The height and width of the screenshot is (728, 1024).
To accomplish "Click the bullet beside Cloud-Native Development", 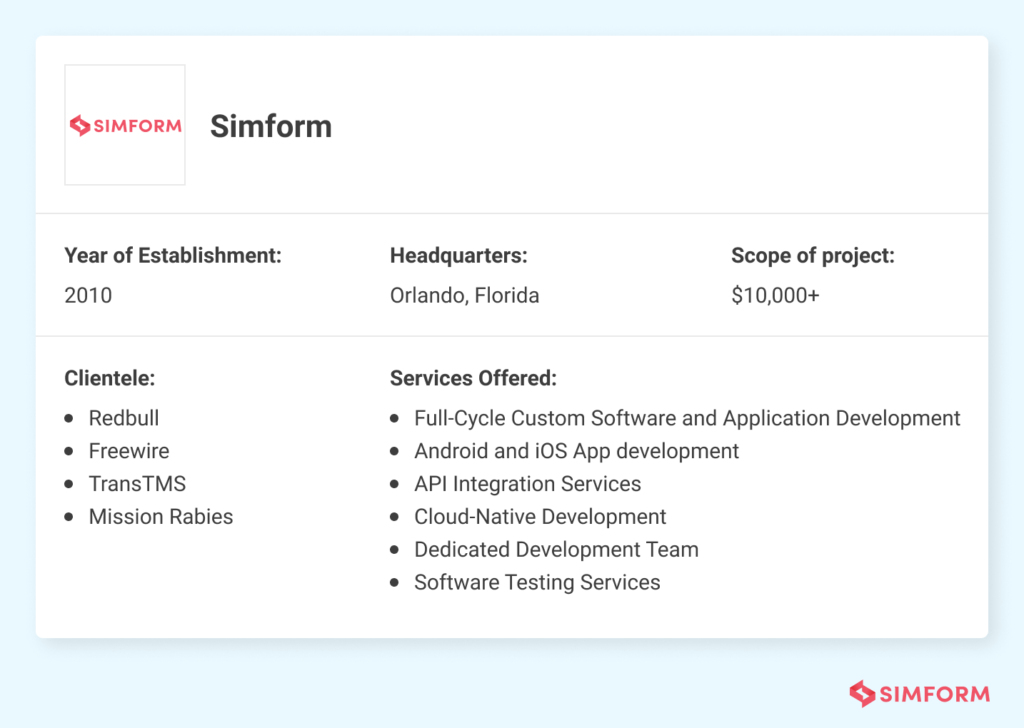I will 396,517.
